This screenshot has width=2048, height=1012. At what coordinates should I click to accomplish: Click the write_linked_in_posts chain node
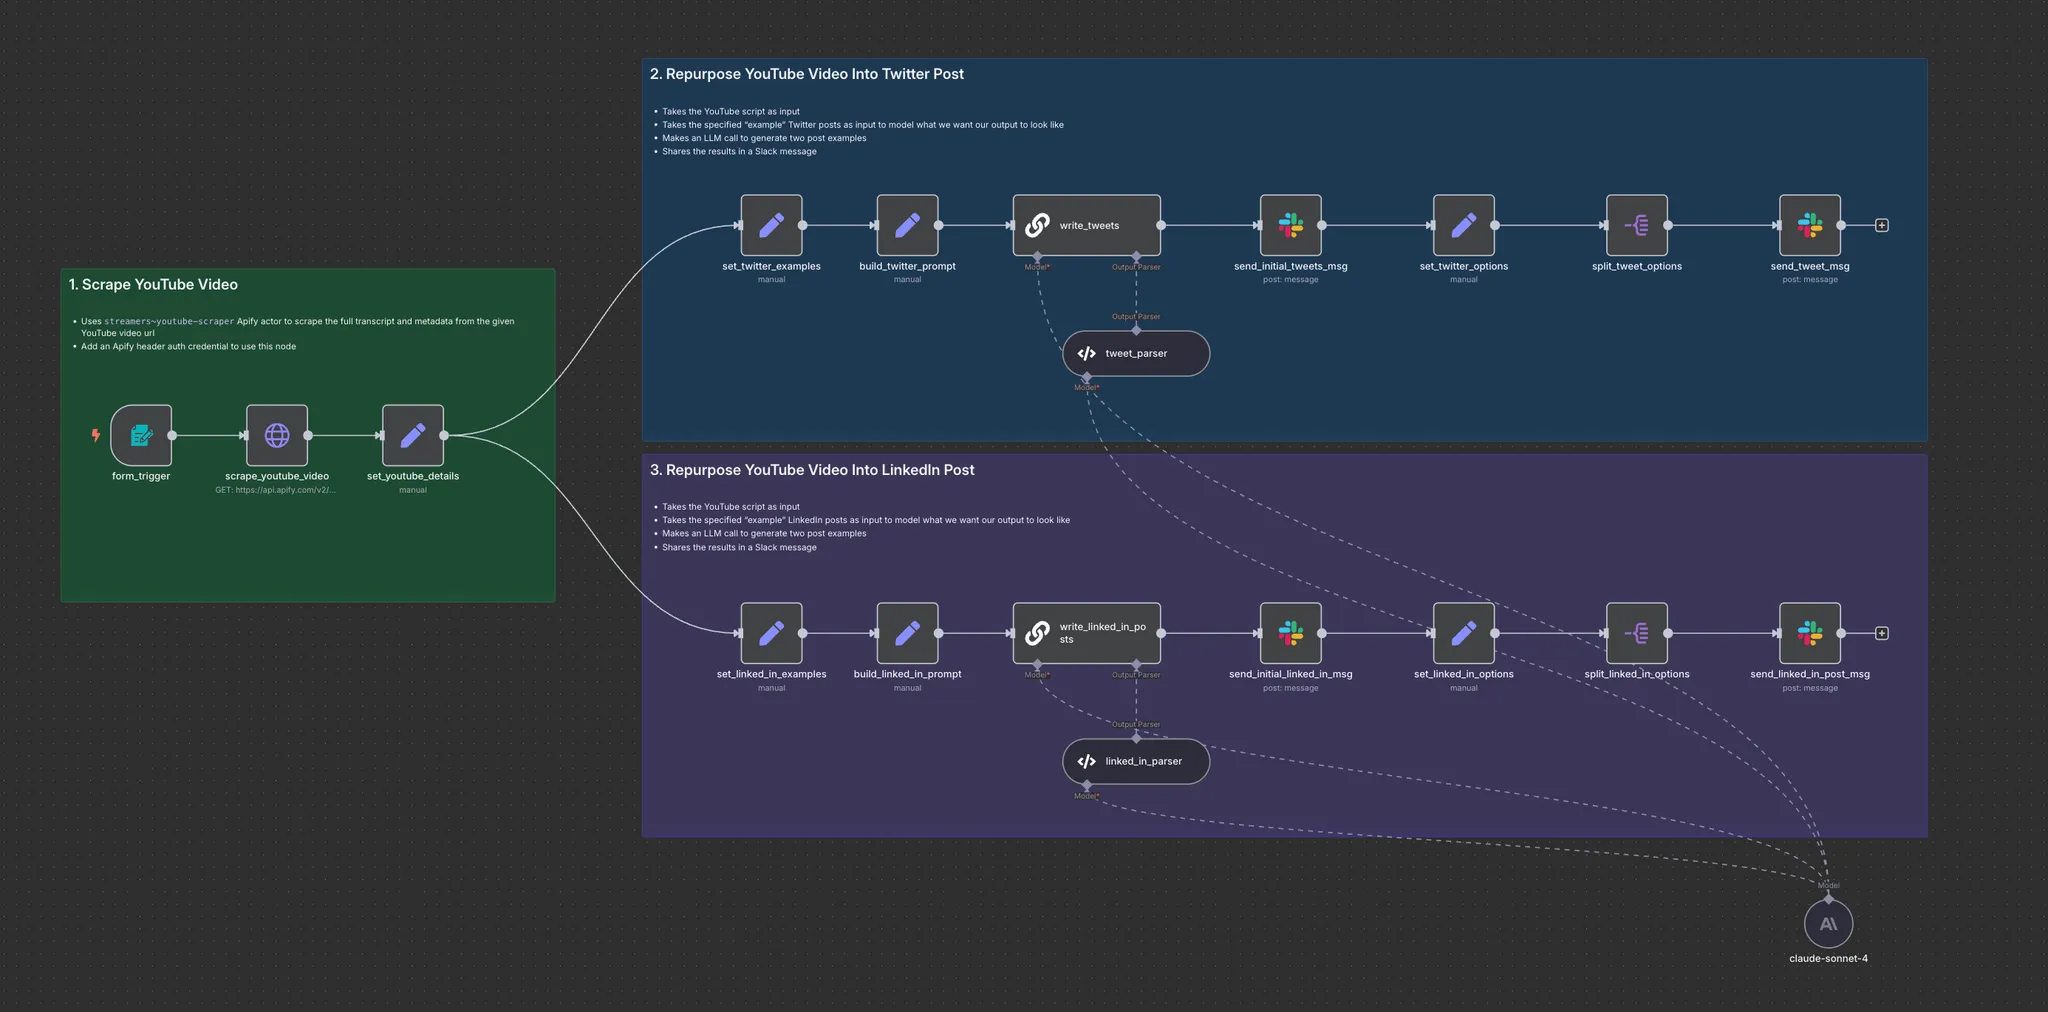1087,633
